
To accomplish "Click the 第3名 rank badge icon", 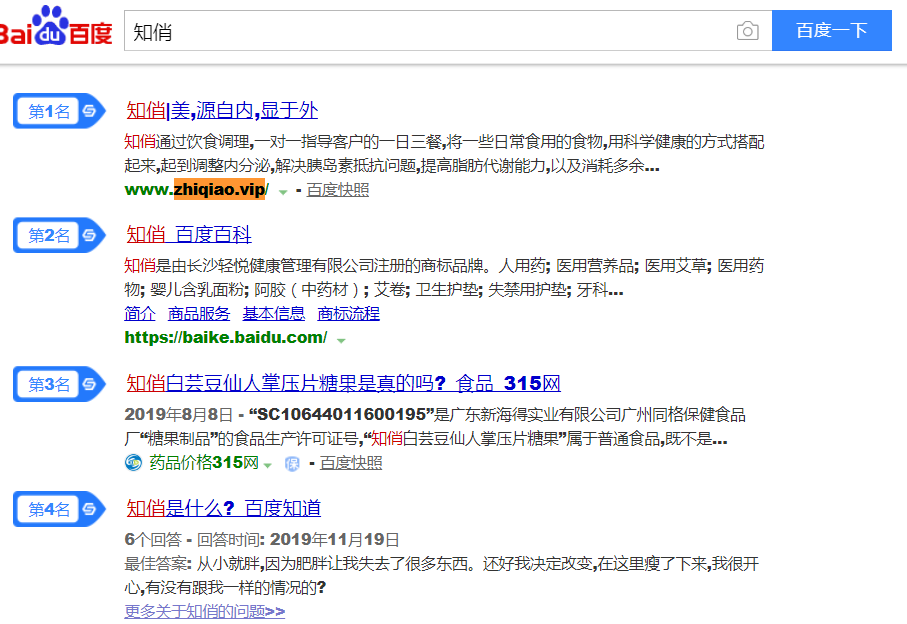I will (x=59, y=383).
